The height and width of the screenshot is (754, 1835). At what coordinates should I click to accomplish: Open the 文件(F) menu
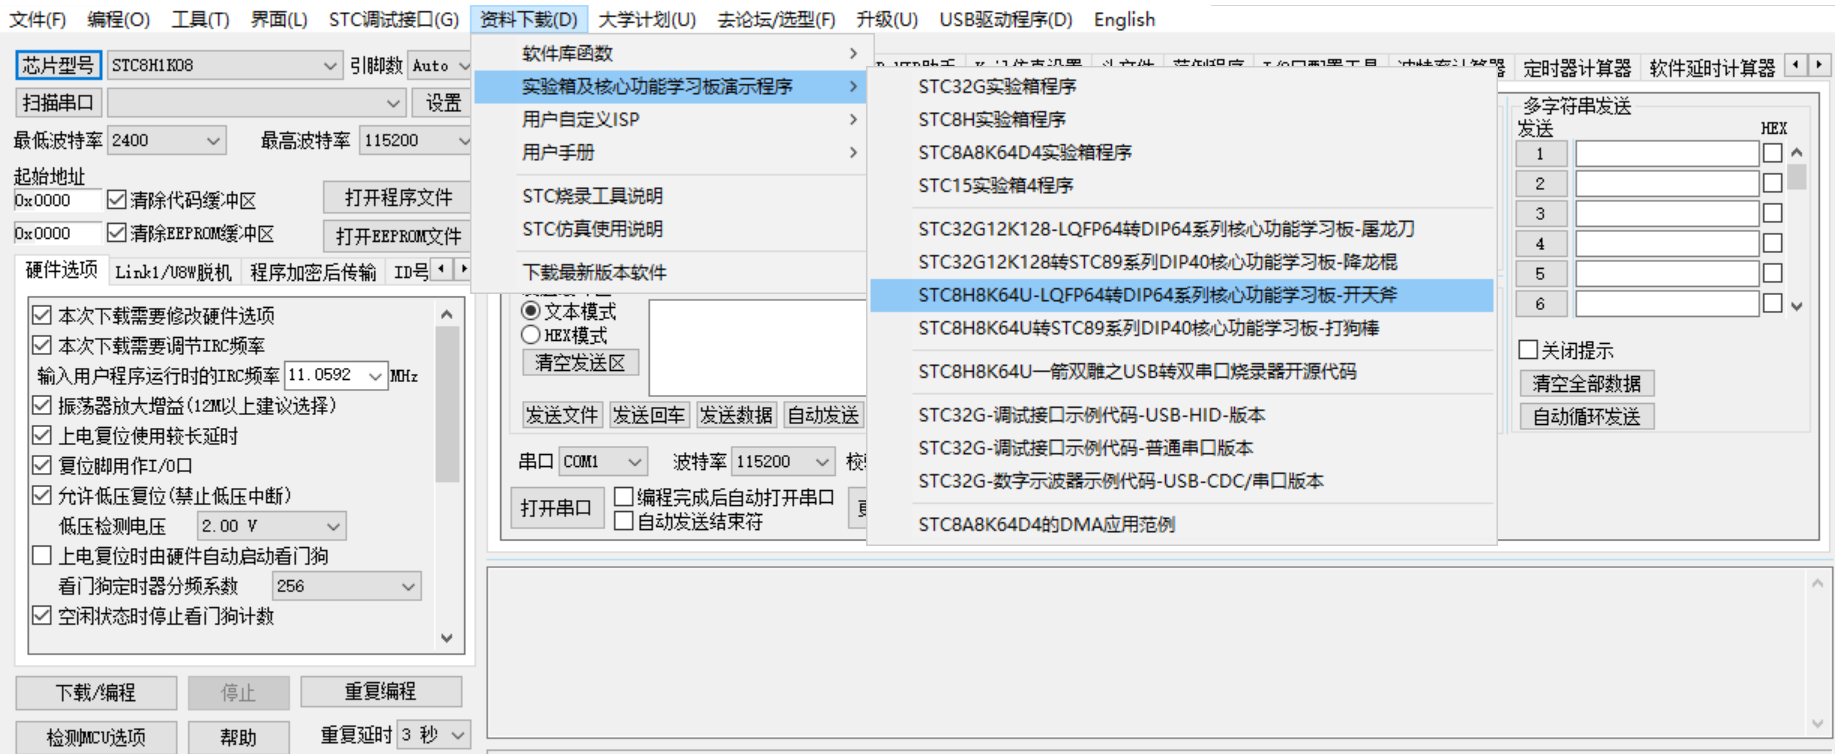[x=37, y=19]
